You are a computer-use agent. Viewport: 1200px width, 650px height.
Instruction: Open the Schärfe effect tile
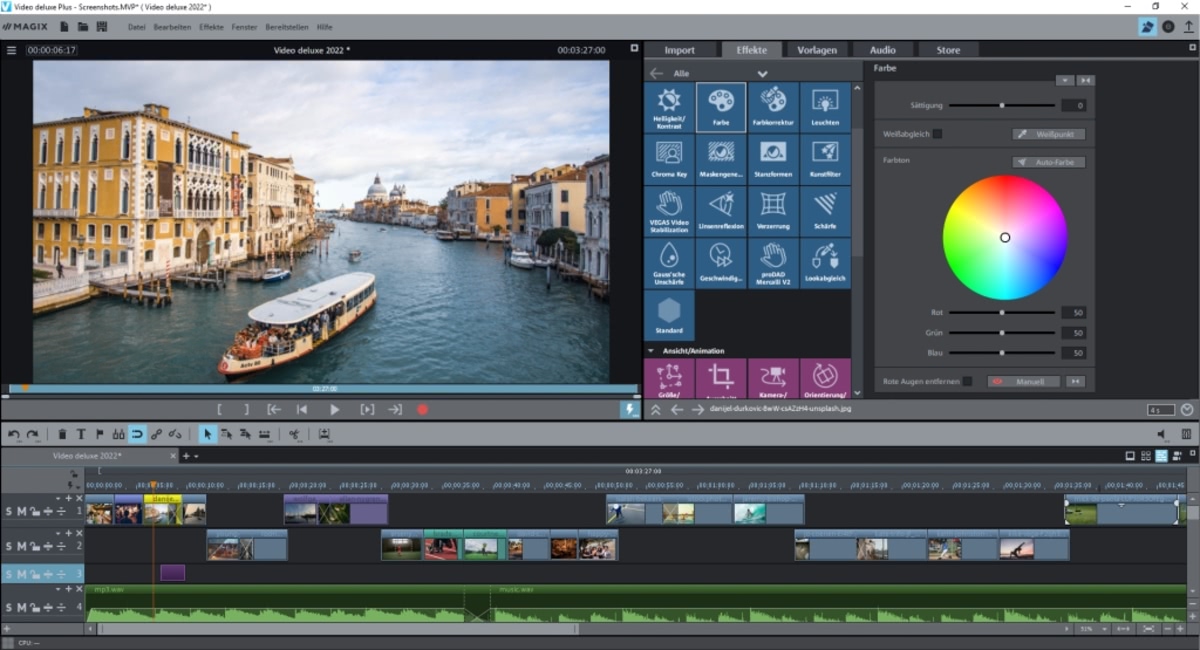pyautogui.click(x=825, y=212)
